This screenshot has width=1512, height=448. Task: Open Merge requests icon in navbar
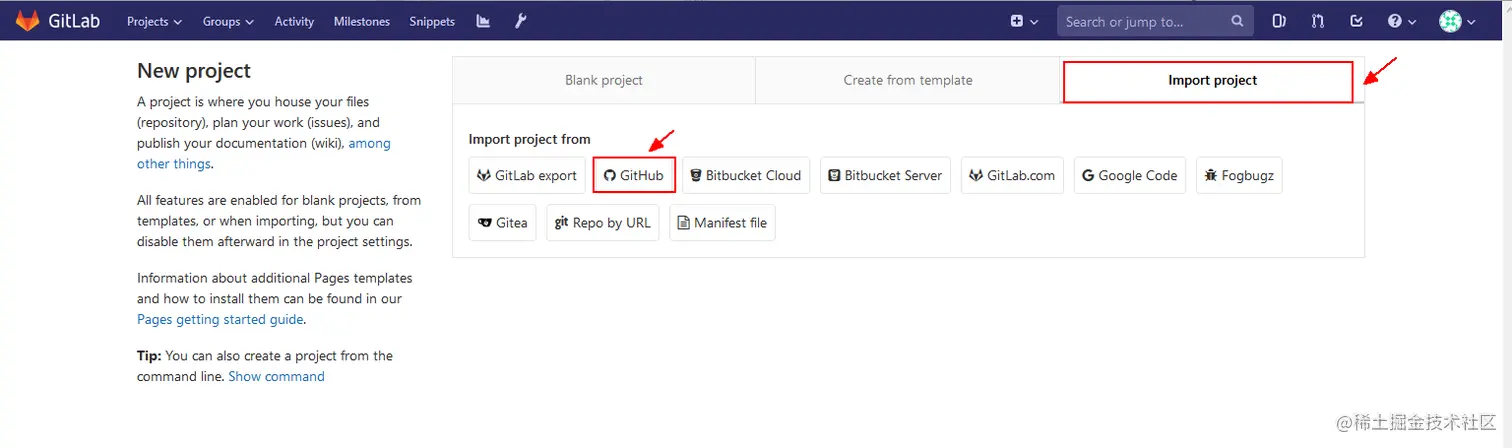[x=1316, y=21]
